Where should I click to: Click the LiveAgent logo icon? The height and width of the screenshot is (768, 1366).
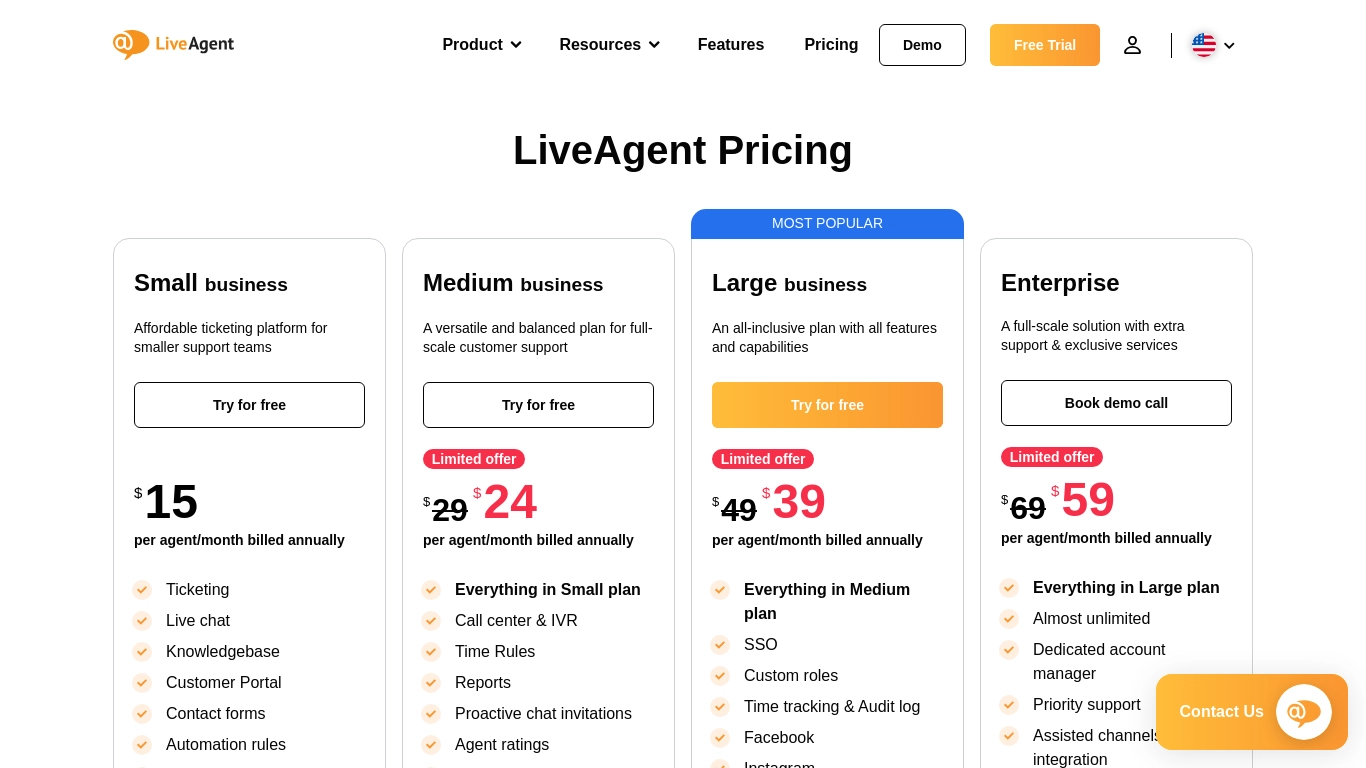pos(131,44)
